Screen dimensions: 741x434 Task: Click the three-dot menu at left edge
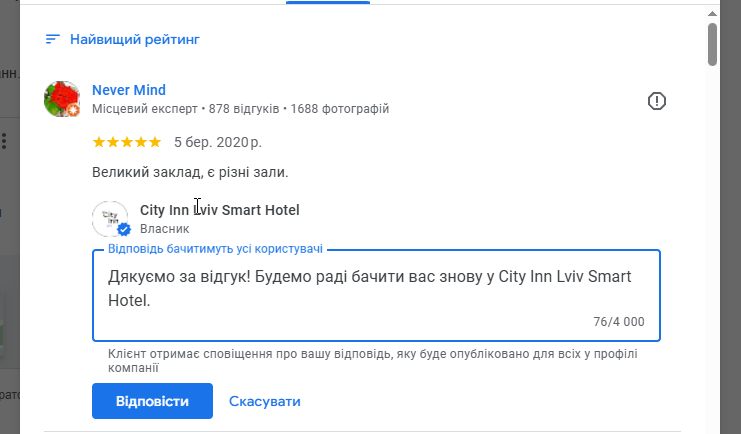pos(4,140)
